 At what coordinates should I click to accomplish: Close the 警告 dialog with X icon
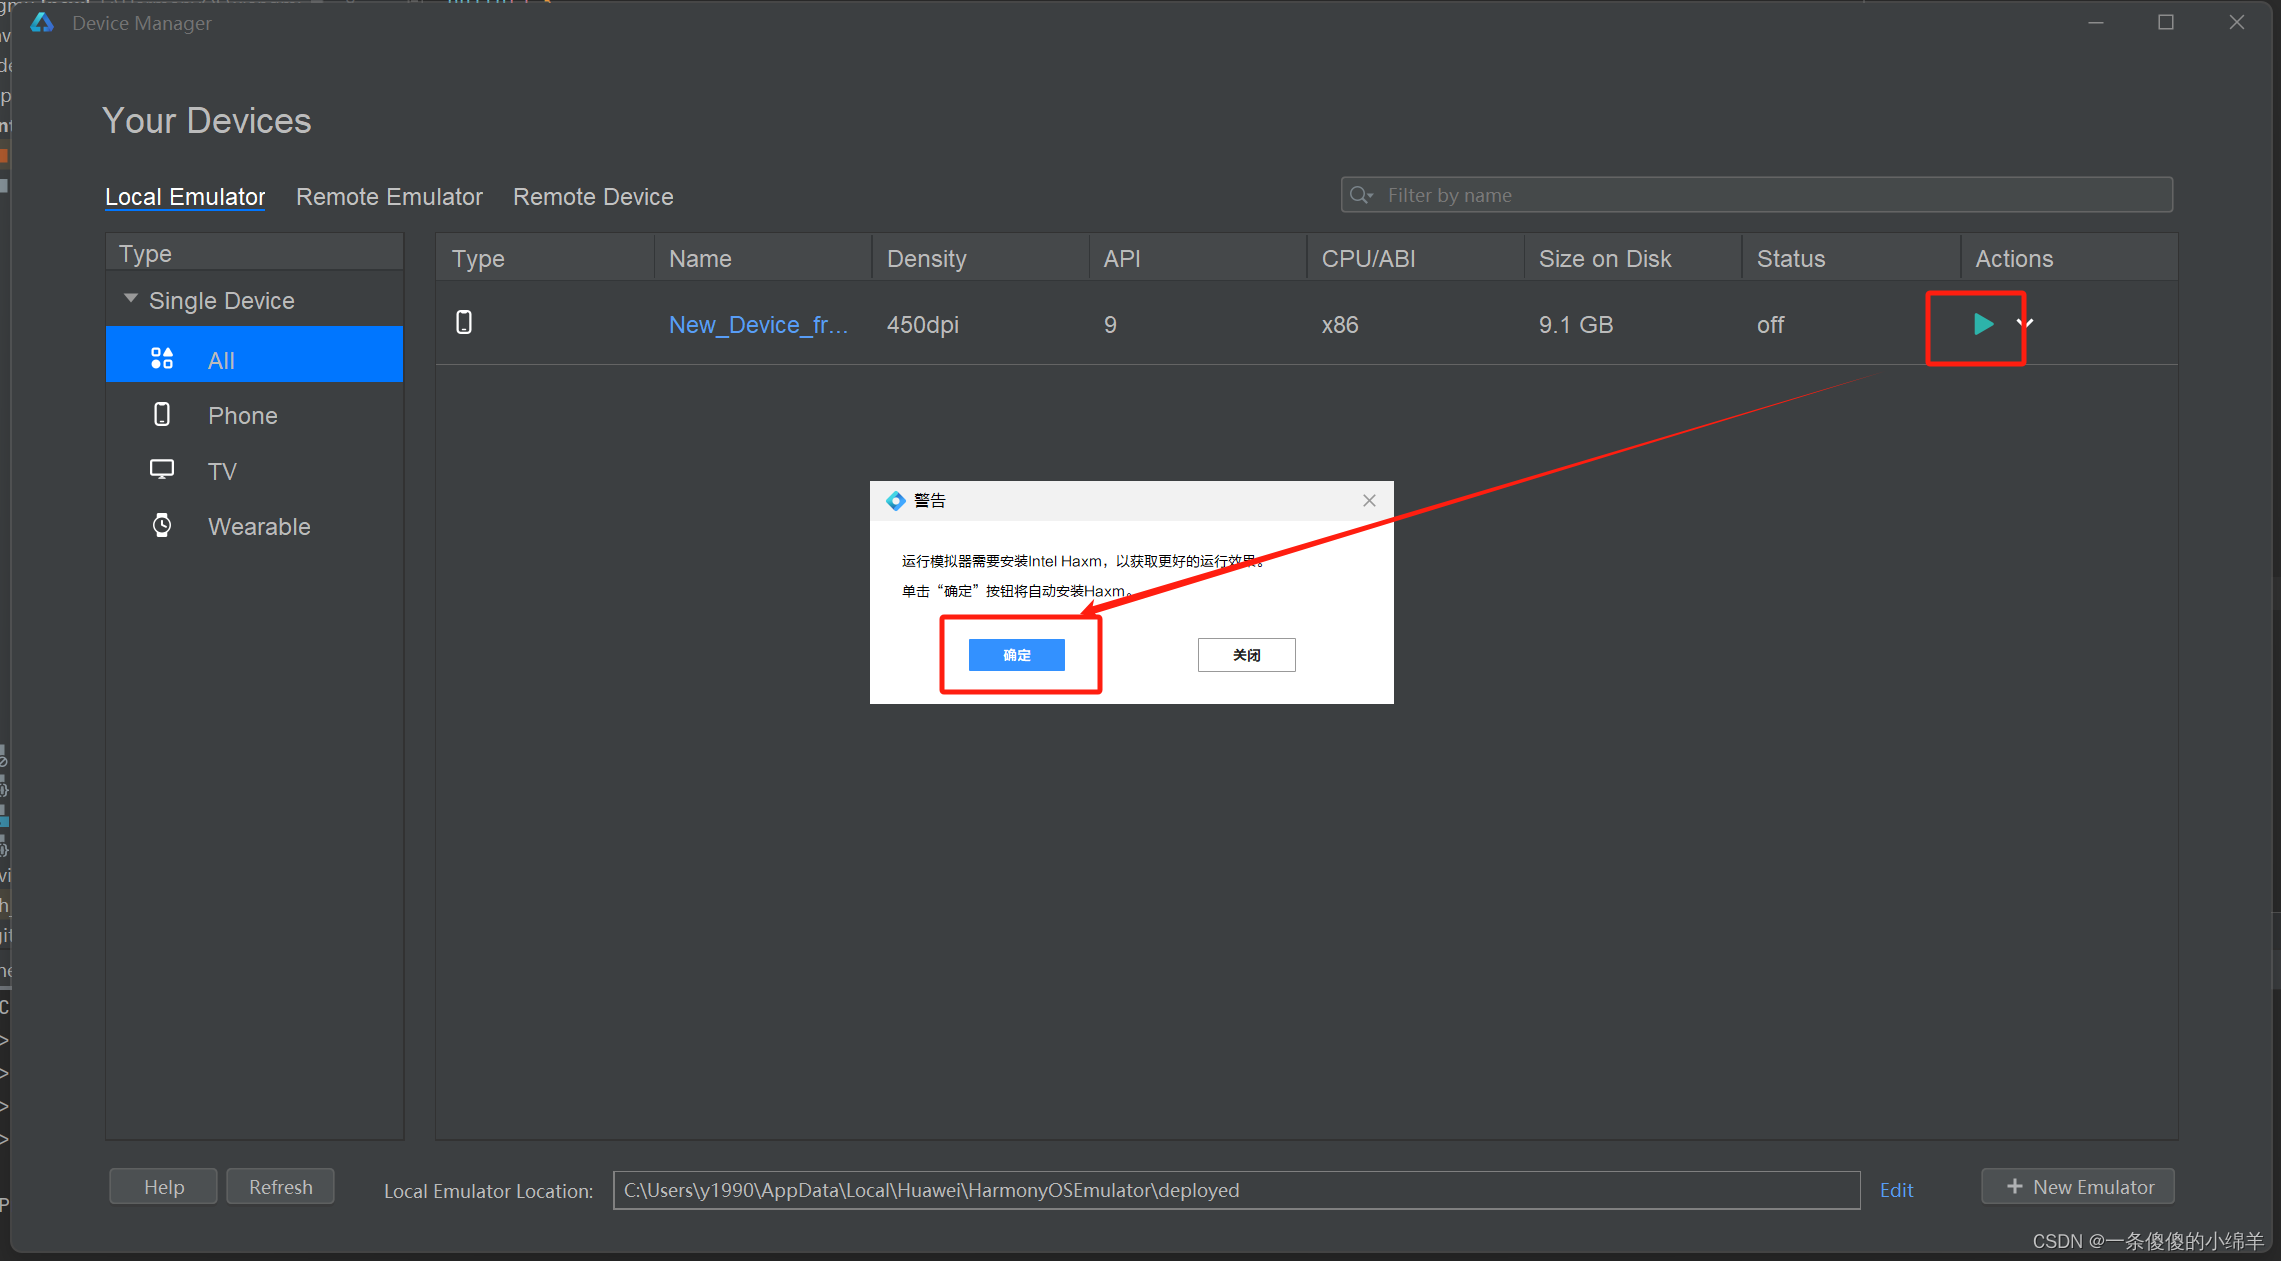(x=1369, y=500)
